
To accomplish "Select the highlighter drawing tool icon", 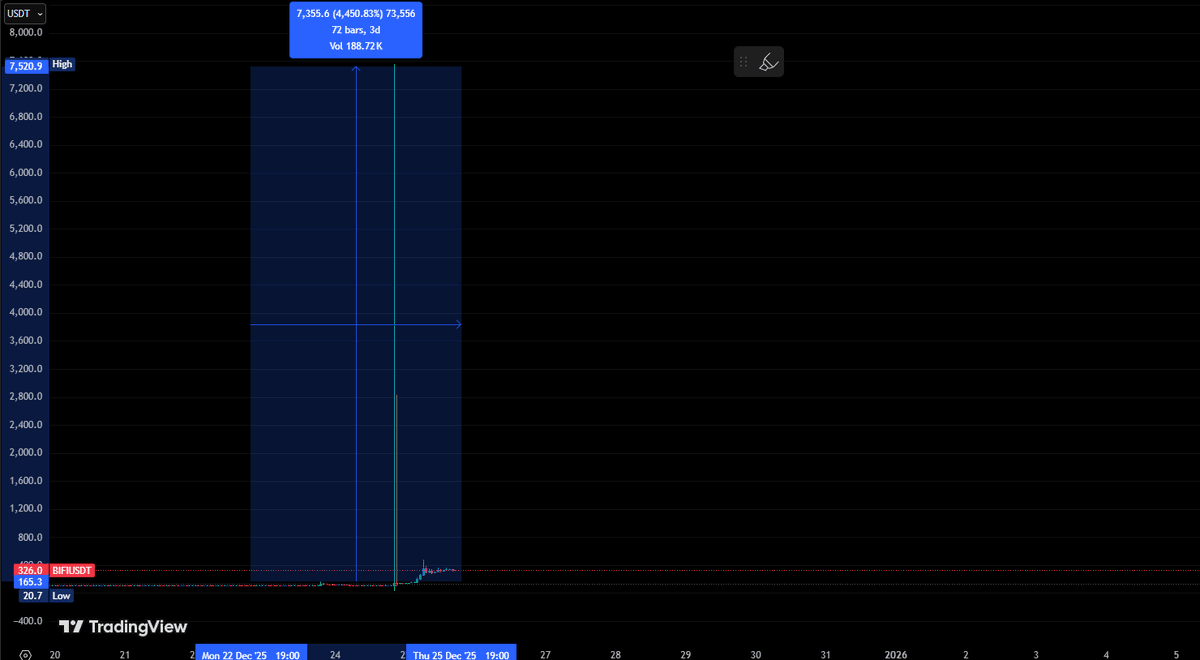I will pyautogui.click(x=768, y=62).
